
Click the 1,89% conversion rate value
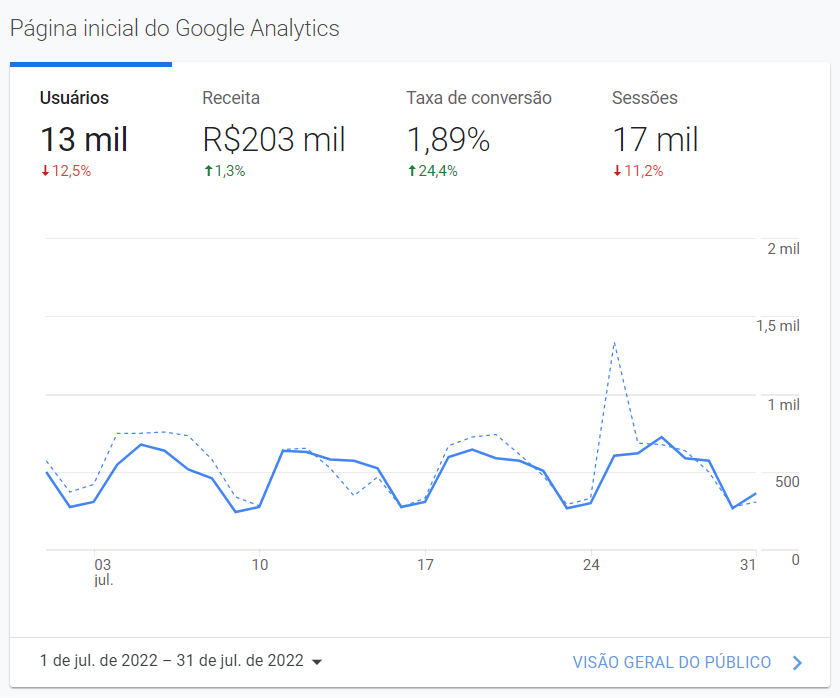(x=448, y=140)
